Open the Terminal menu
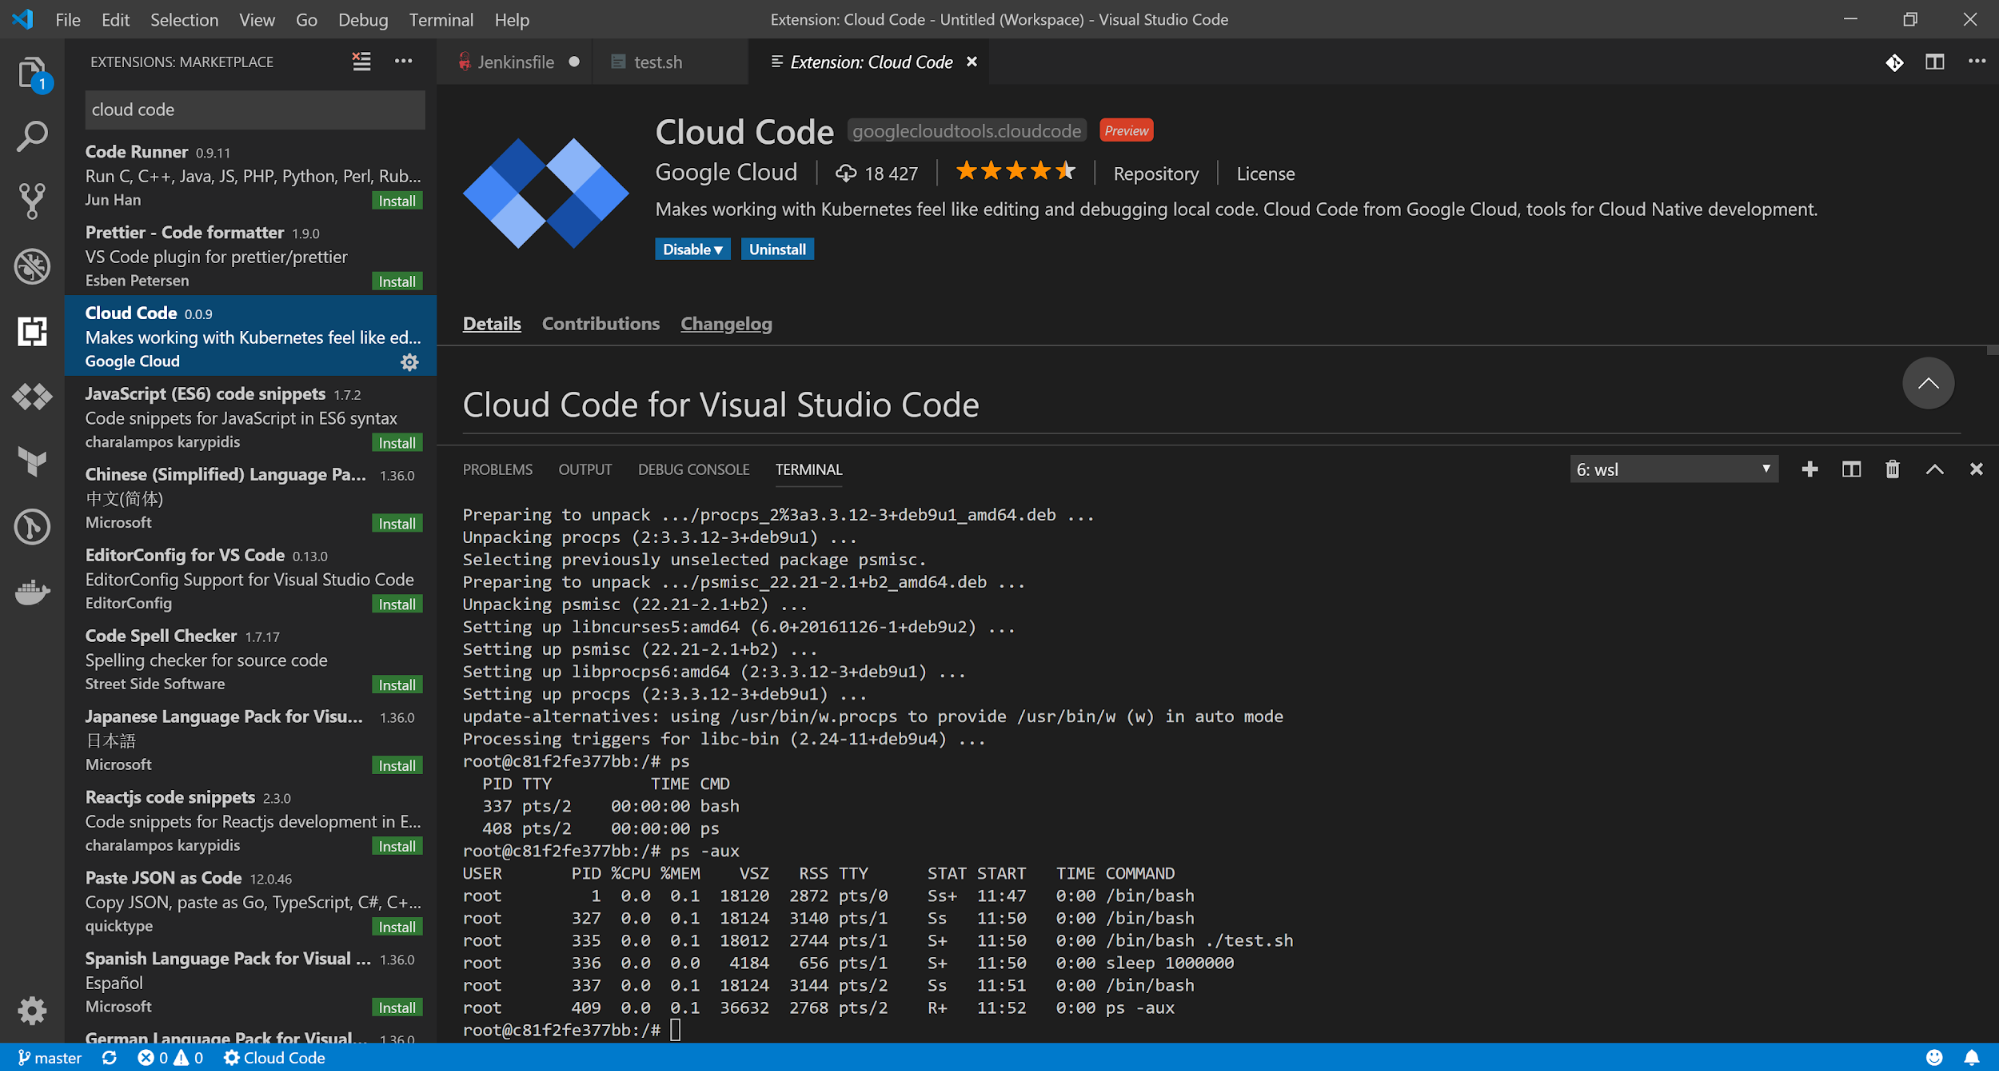Image resolution: width=1999 pixels, height=1071 pixels. tap(441, 19)
